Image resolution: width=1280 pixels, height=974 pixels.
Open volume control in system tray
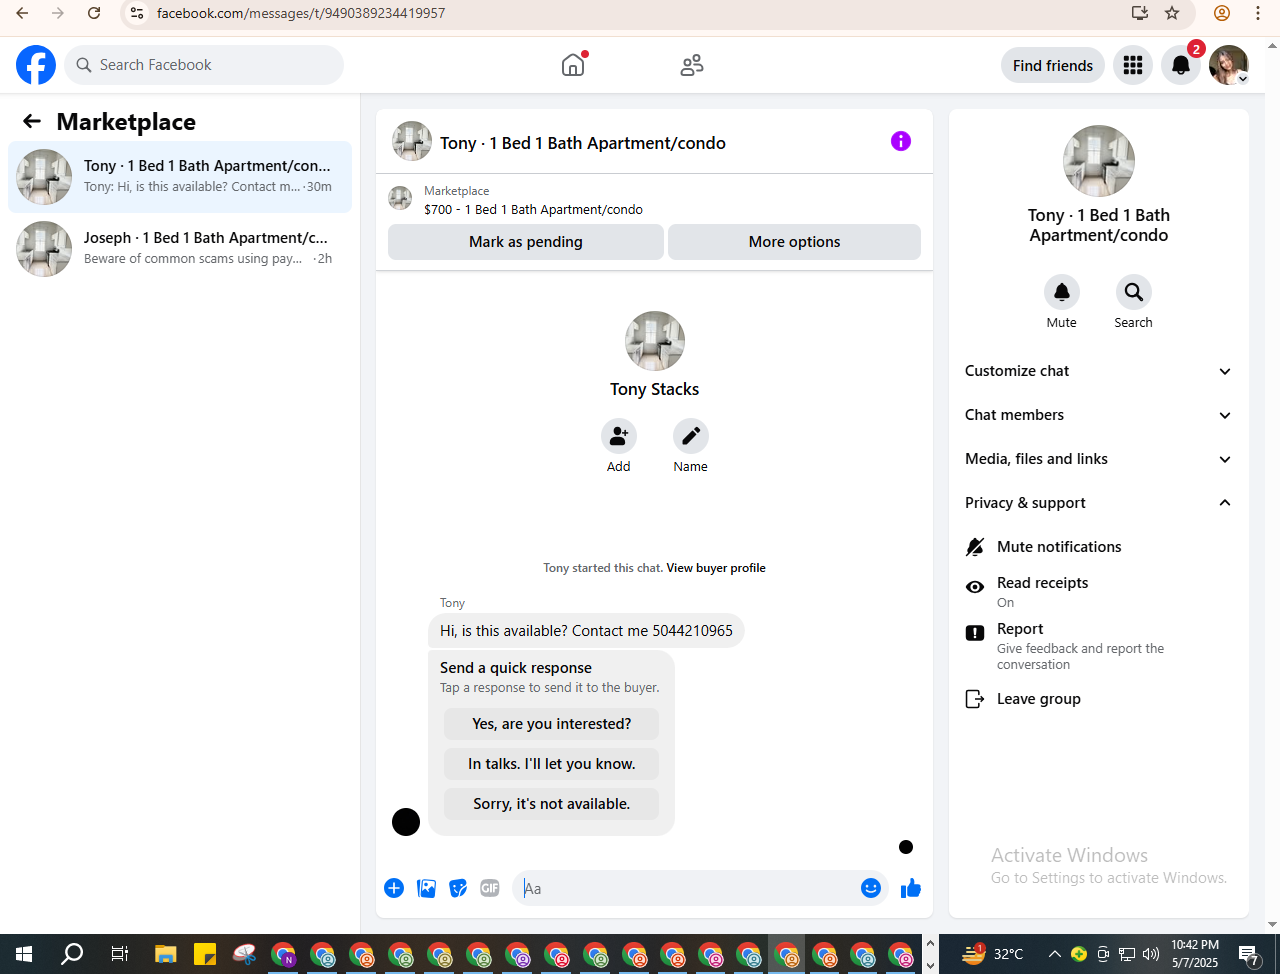pos(1151,954)
